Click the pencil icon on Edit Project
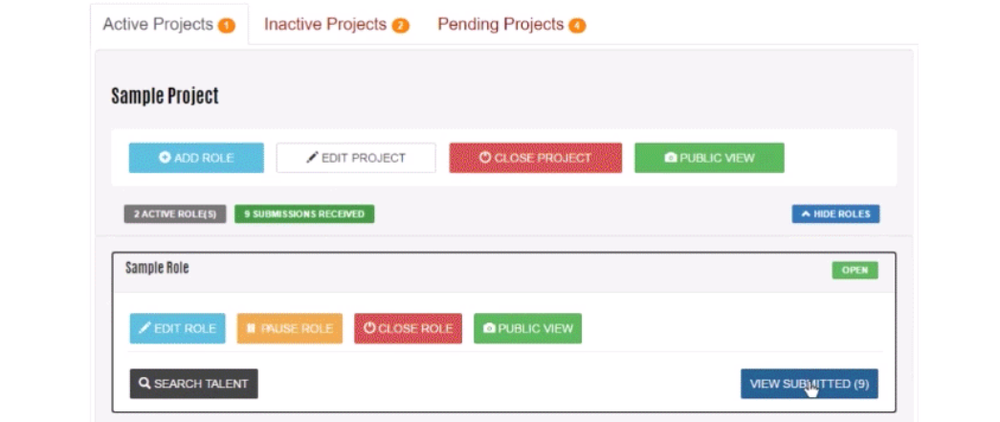 tap(312, 158)
